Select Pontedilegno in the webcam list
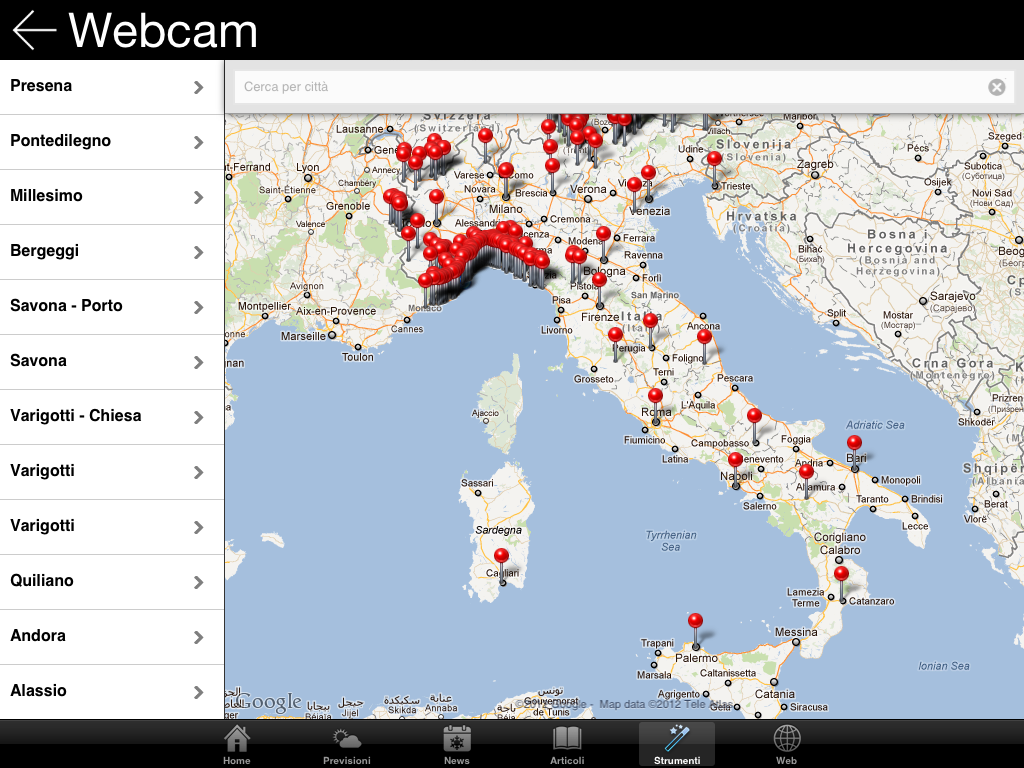 (112, 142)
